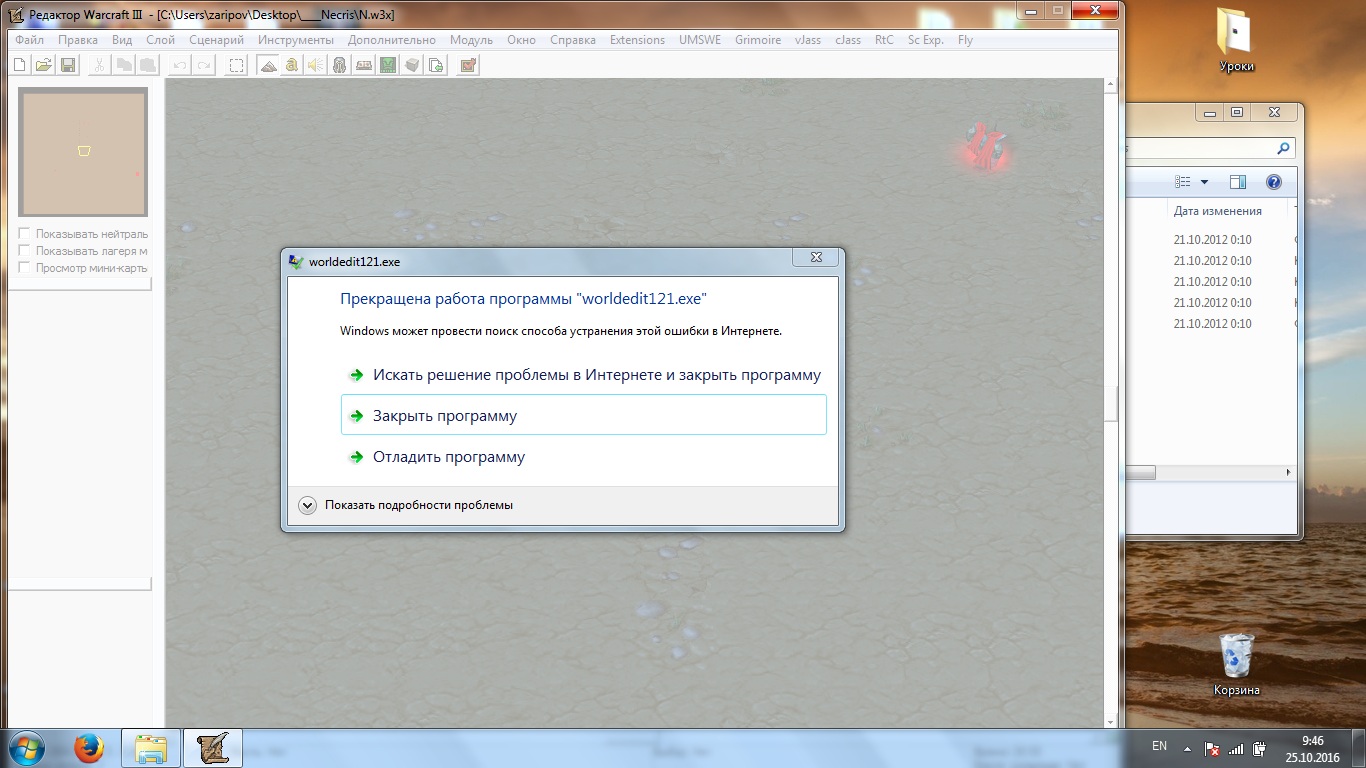Click the network signal tray icon
Viewport: 1366px width, 768px height.
pos(1236,748)
